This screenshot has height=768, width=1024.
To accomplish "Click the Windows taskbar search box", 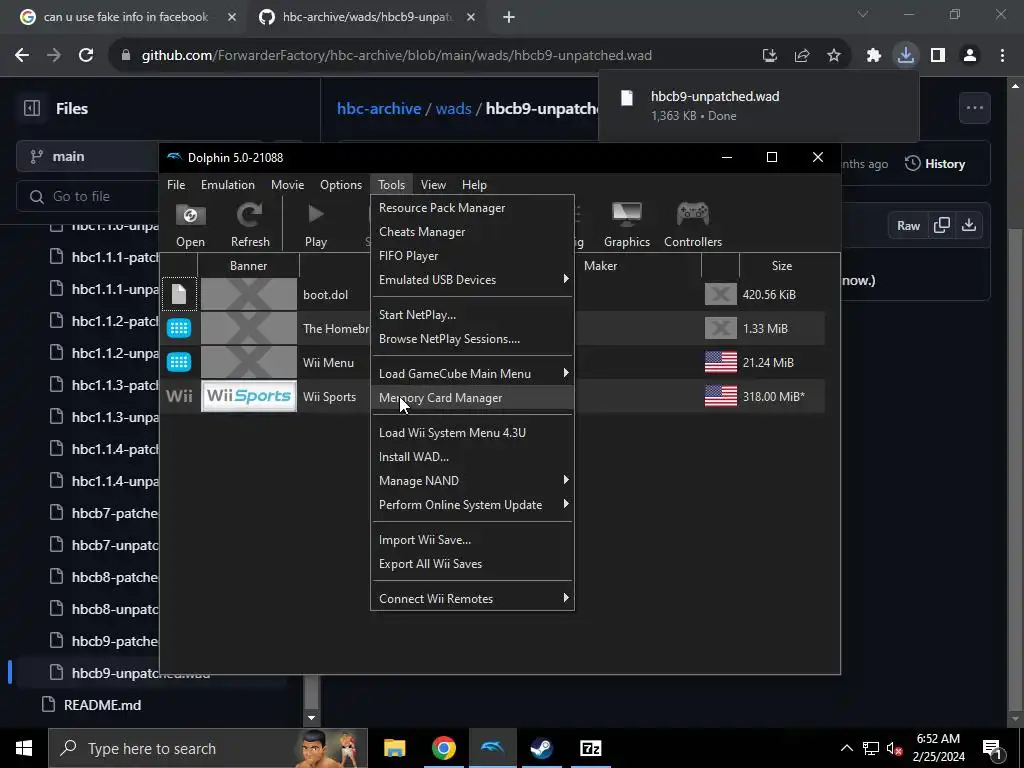I will tap(208, 748).
